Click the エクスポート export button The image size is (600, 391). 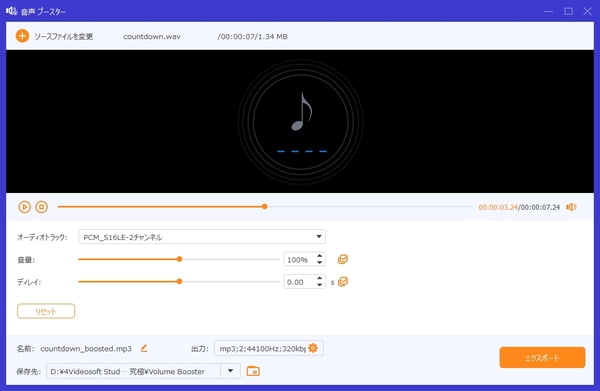[542, 358]
